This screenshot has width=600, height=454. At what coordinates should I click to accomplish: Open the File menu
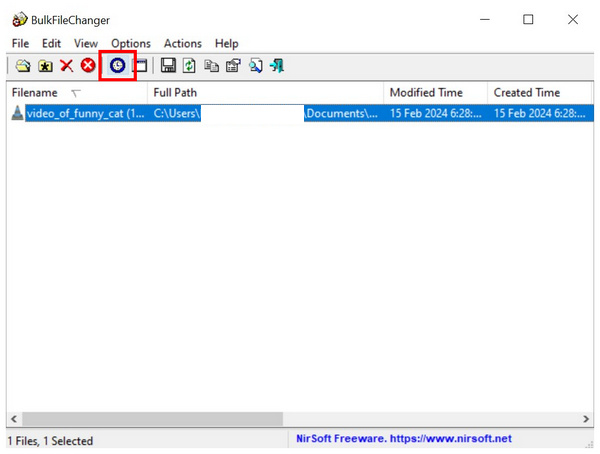(x=21, y=43)
